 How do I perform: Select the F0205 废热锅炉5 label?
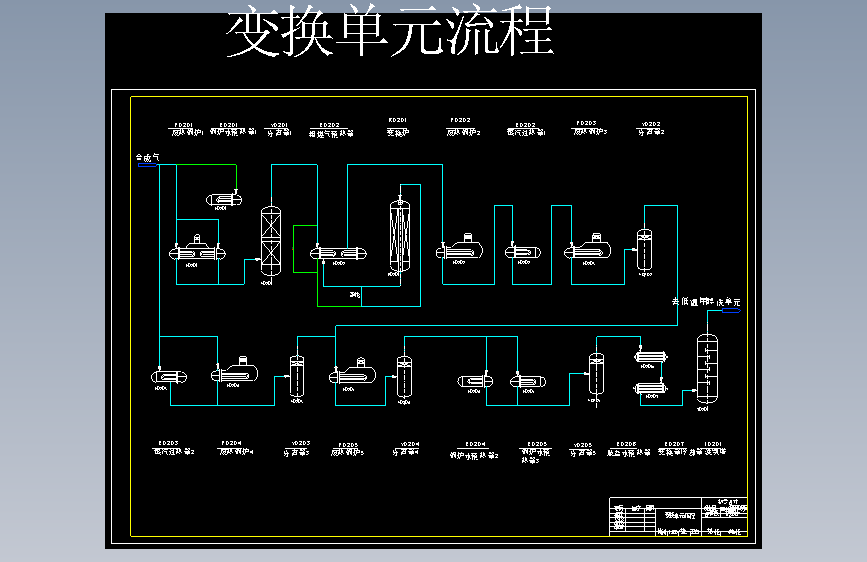tap(348, 449)
